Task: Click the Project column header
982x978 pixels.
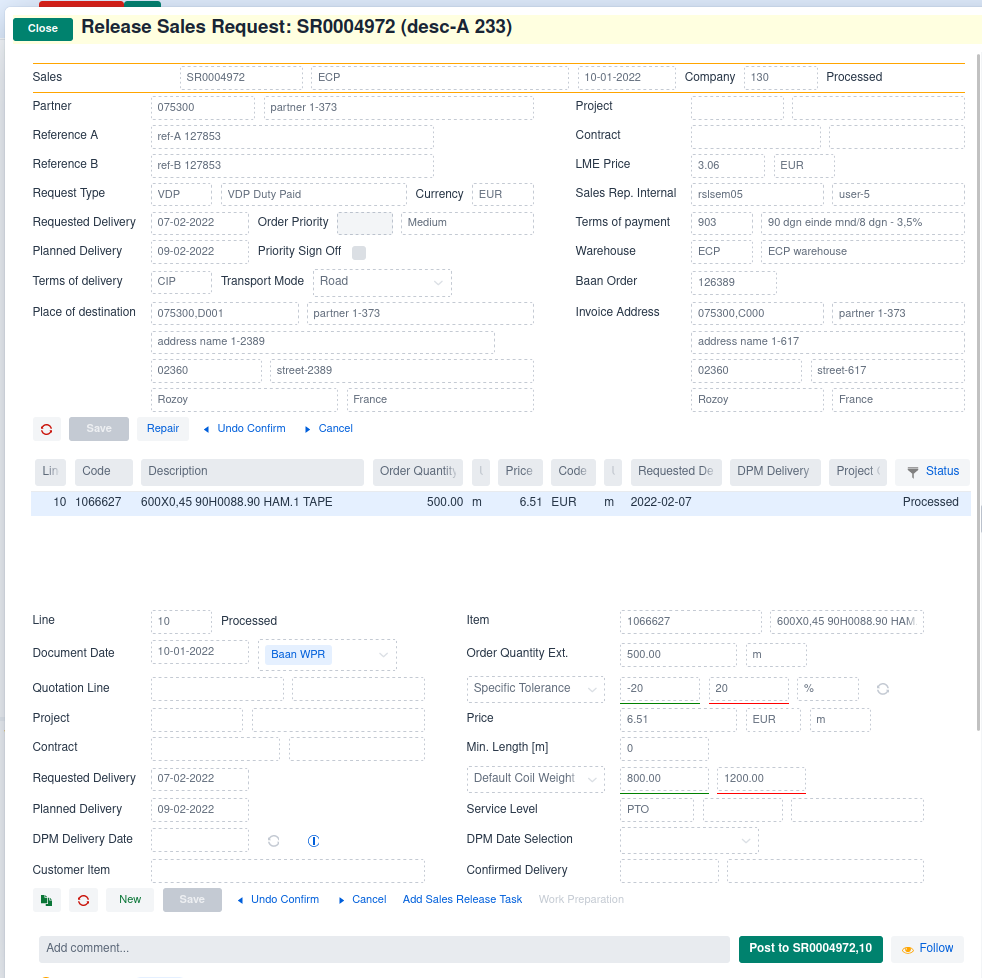Action: point(858,472)
